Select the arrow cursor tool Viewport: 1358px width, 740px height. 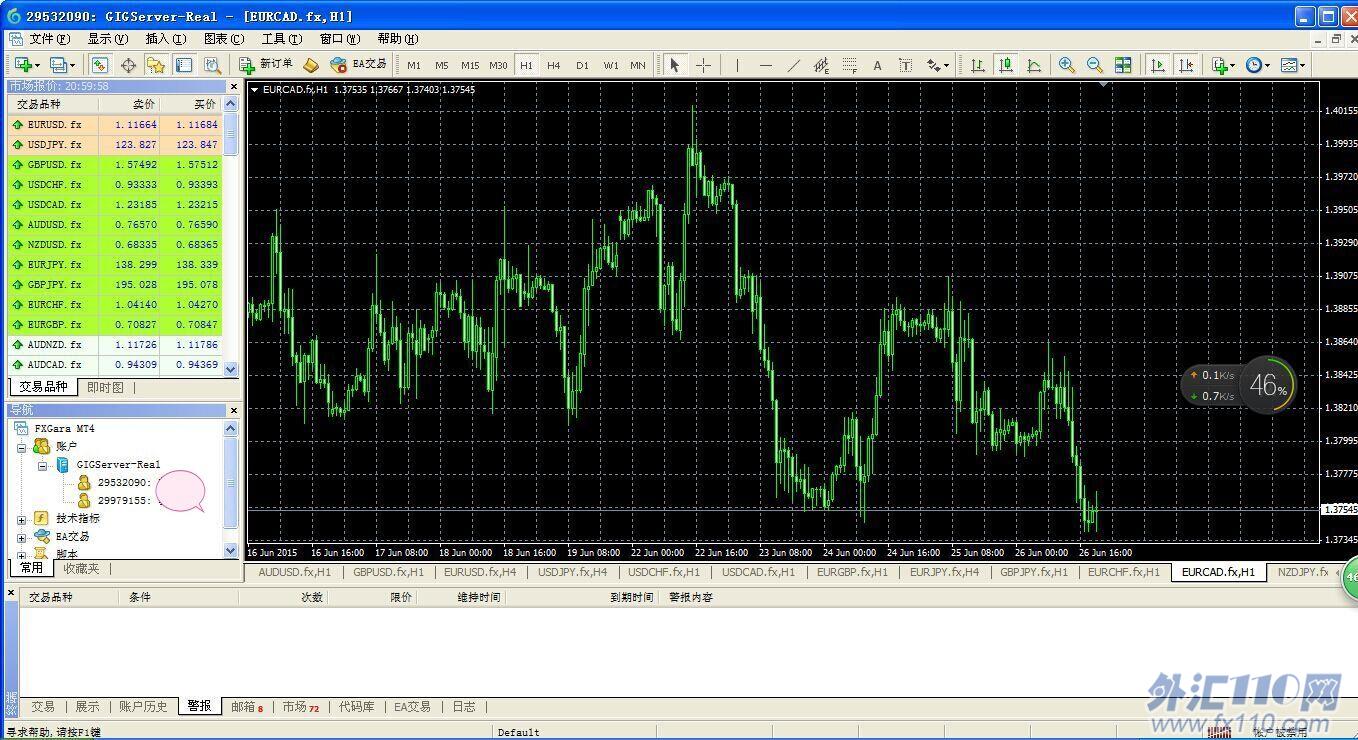(675, 65)
